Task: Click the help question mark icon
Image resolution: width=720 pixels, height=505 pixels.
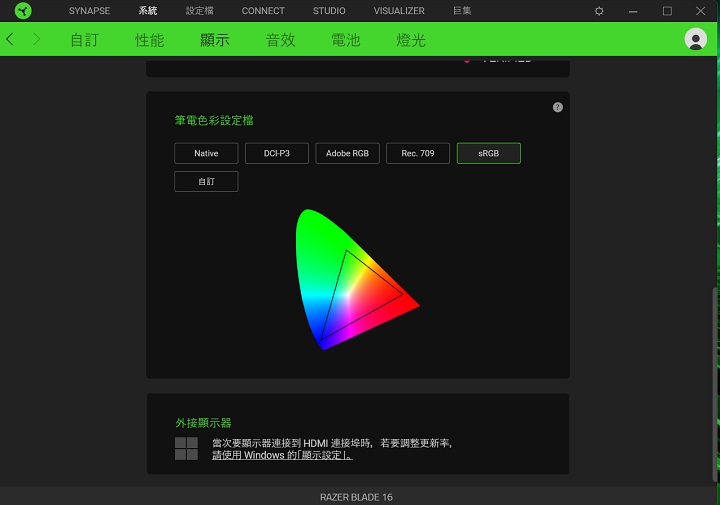Action: (557, 107)
